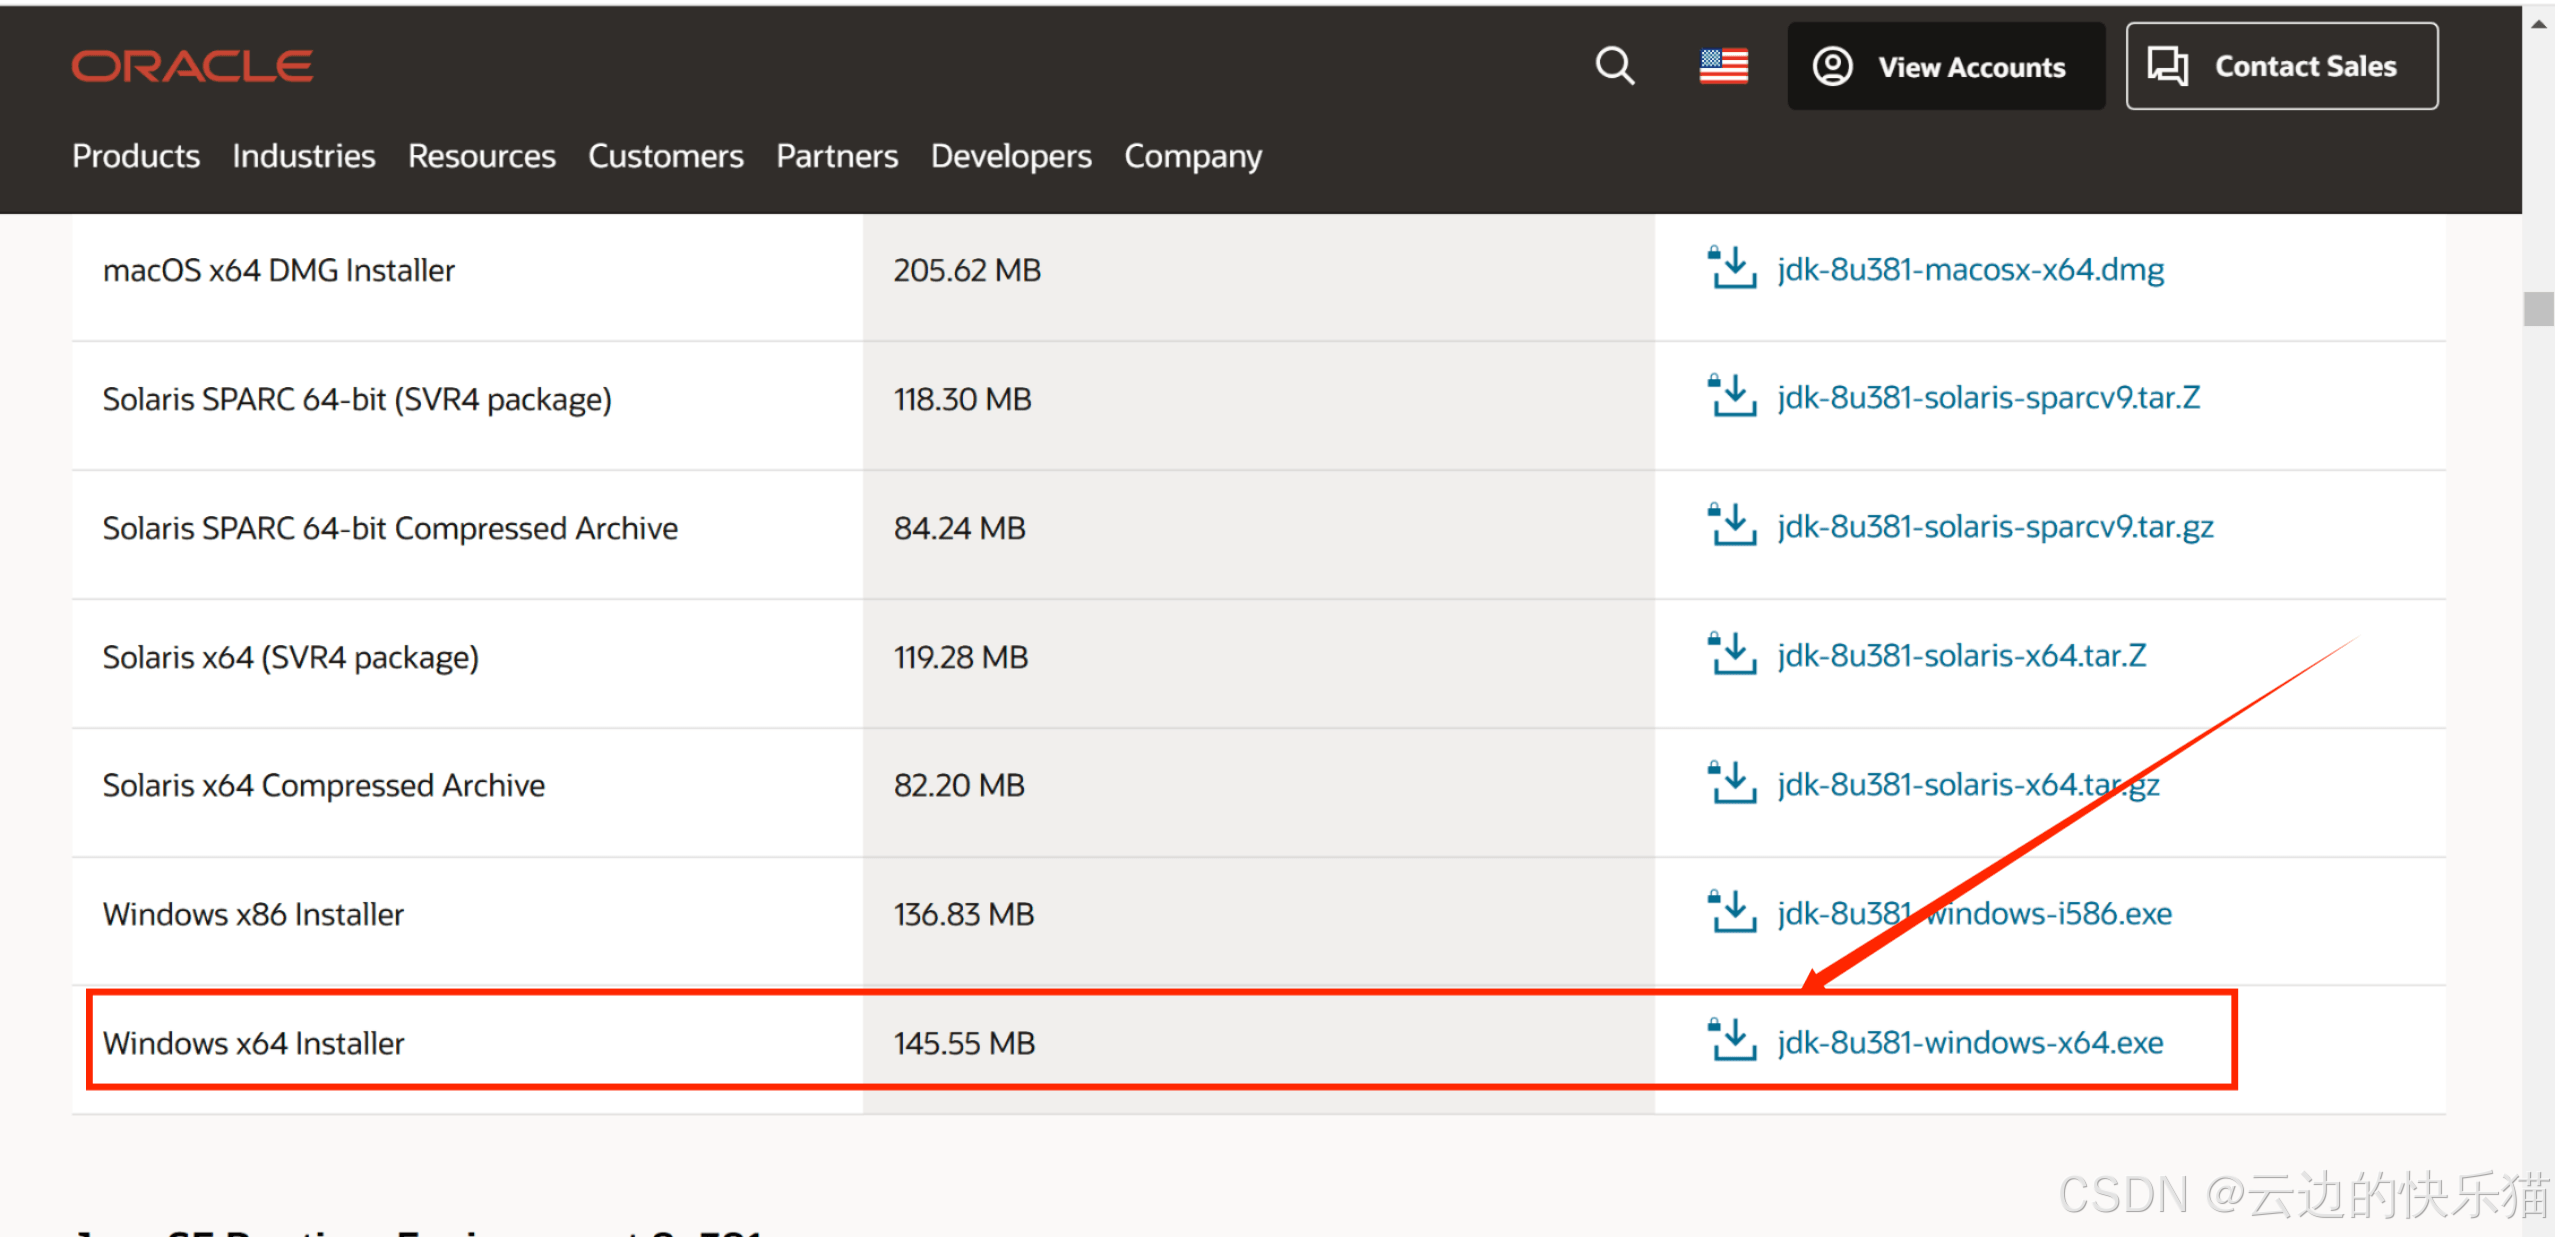
Task: Expand the Resources navigation menu
Action: 481,156
